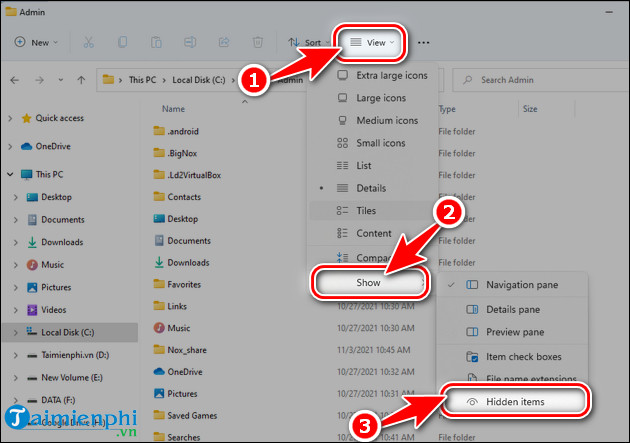Click the Music file list icon
The height and width of the screenshot is (443, 630).
[x=159, y=328]
